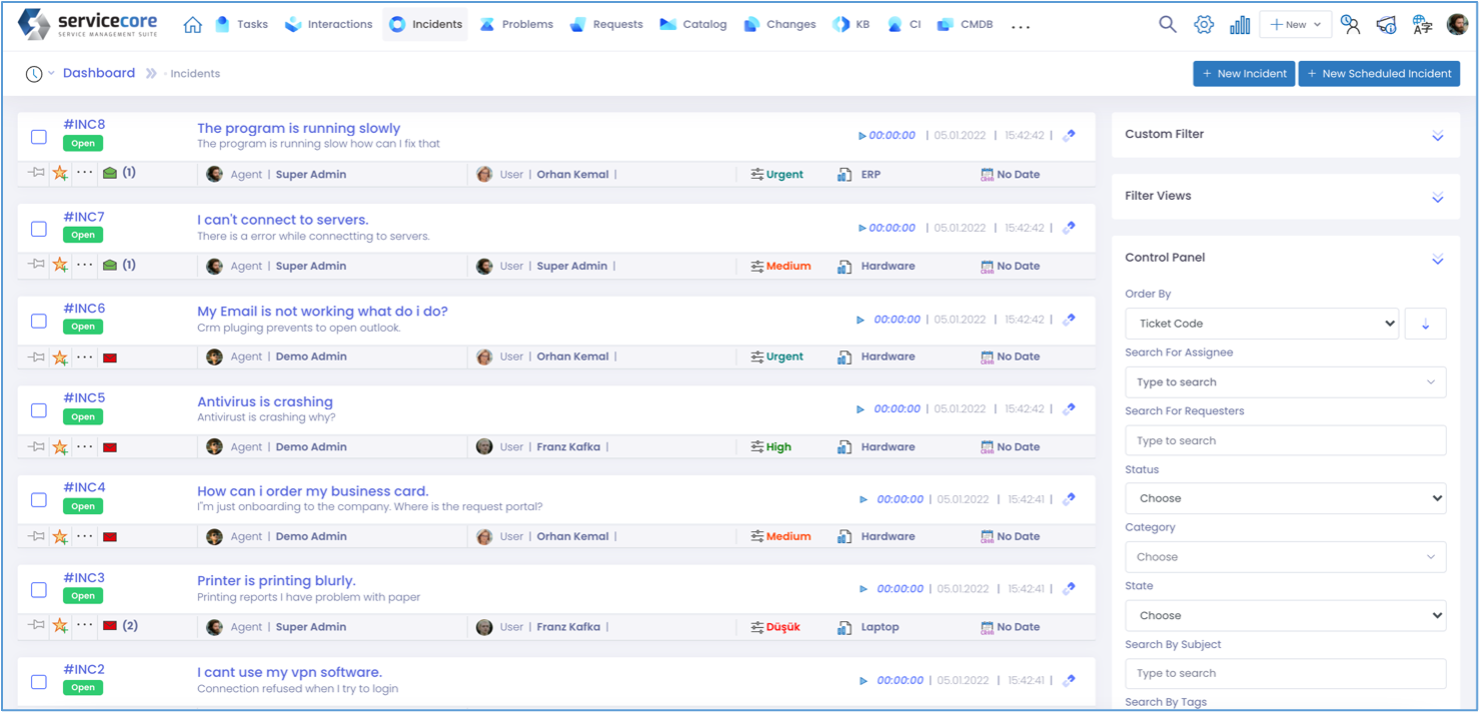Check the box for incident INC3
The width and height of the screenshot is (1481, 715).
pos(39,590)
